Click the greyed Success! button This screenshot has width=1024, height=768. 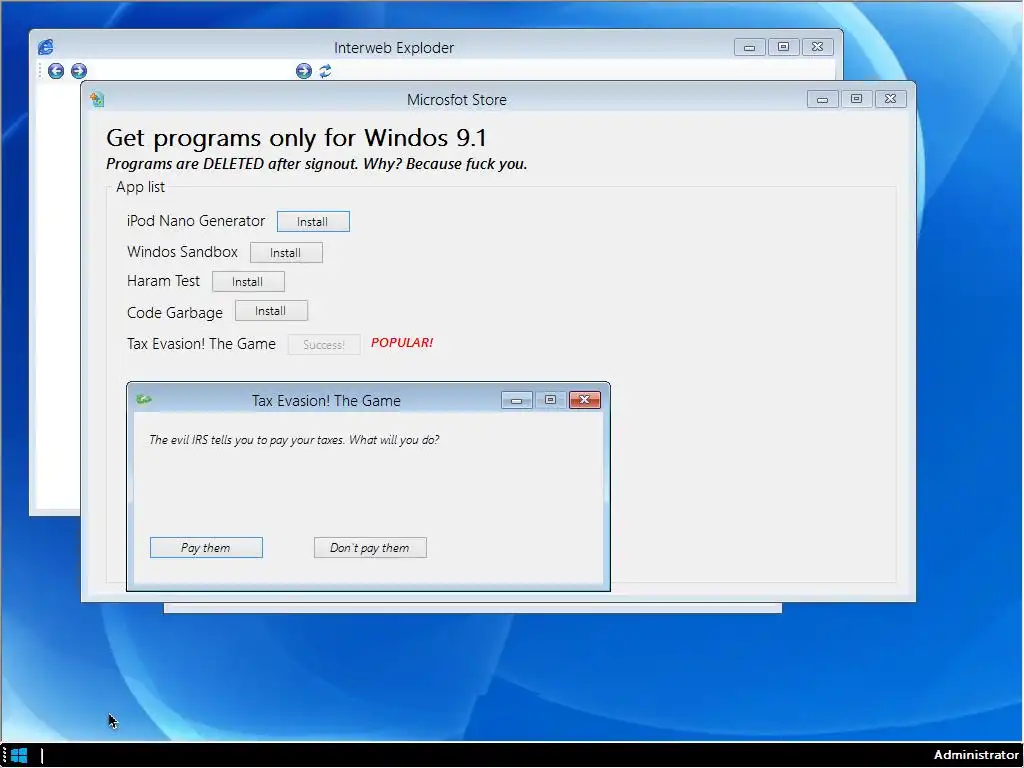tap(324, 345)
